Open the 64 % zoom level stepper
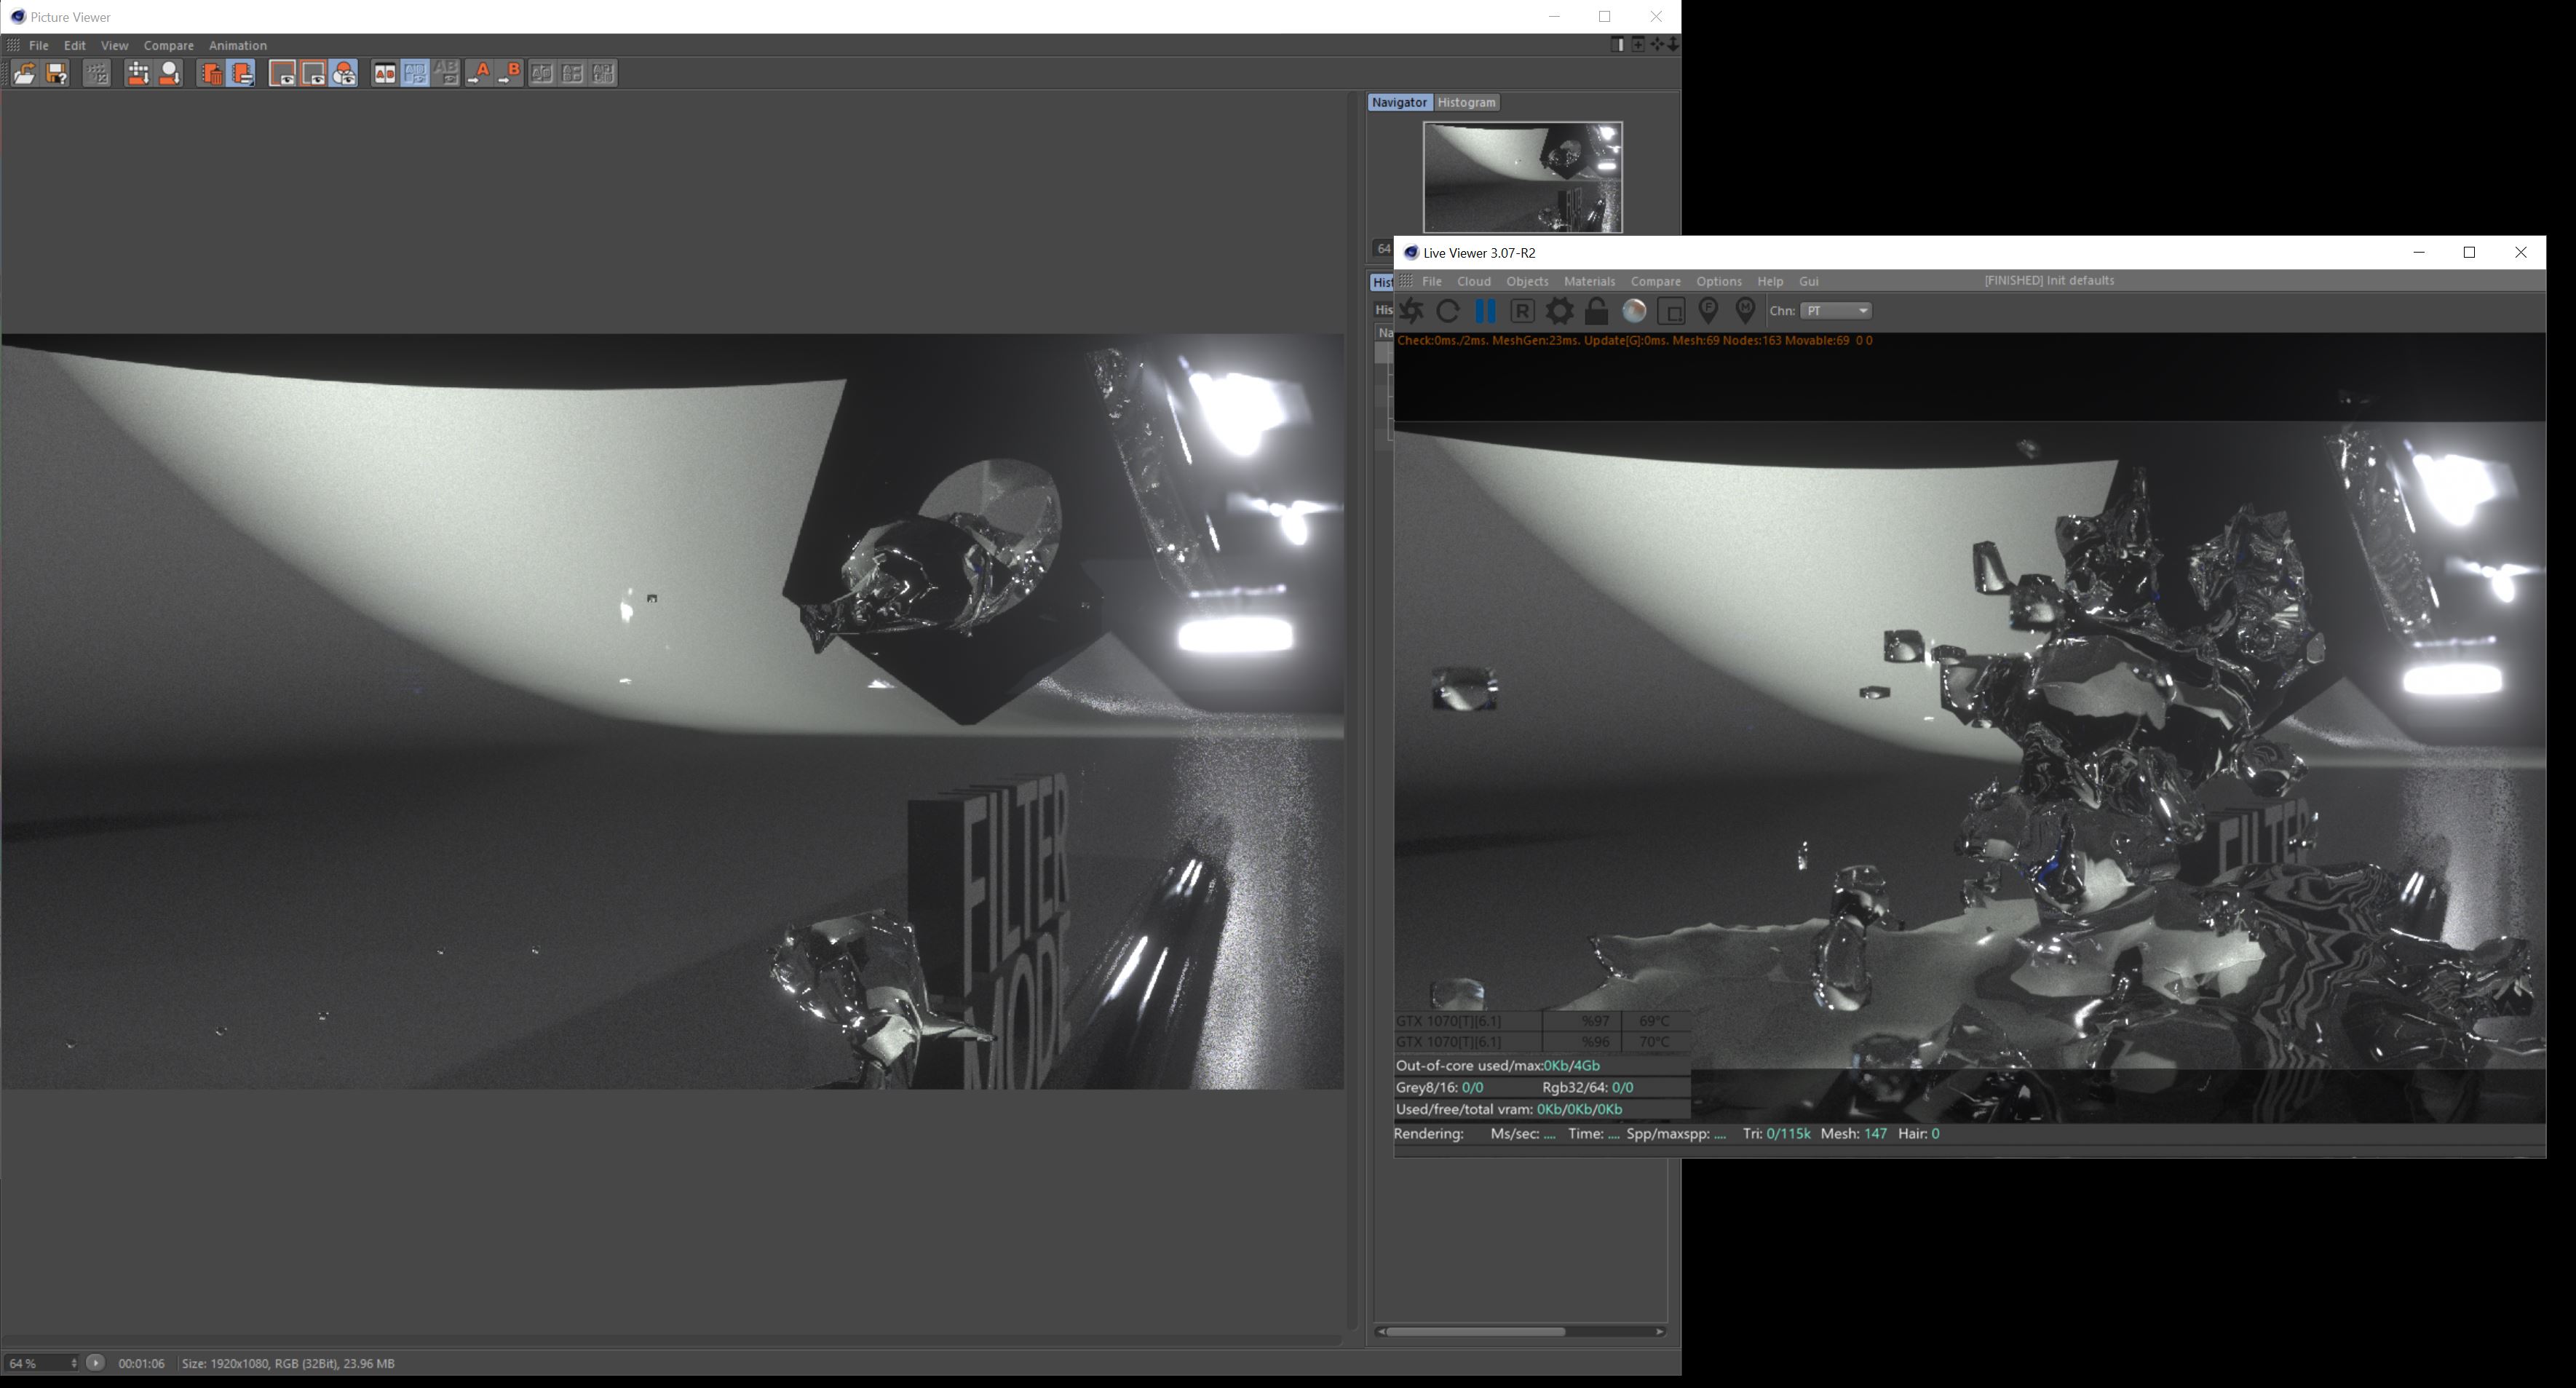The image size is (2576, 1388). coord(73,1363)
